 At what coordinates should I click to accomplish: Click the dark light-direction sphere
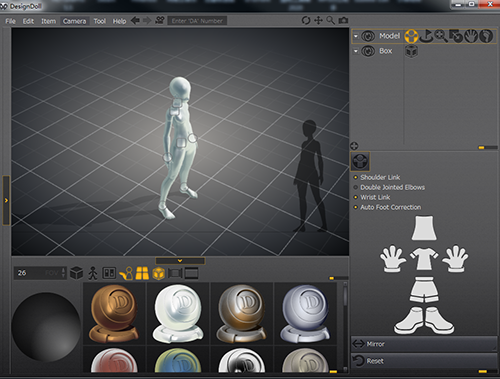coord(46,327)
